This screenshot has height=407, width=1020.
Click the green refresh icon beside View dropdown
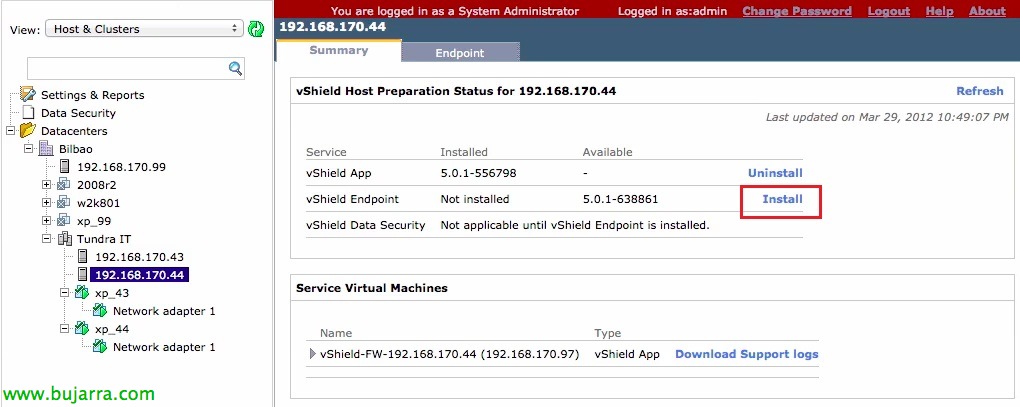click(256, 29)
